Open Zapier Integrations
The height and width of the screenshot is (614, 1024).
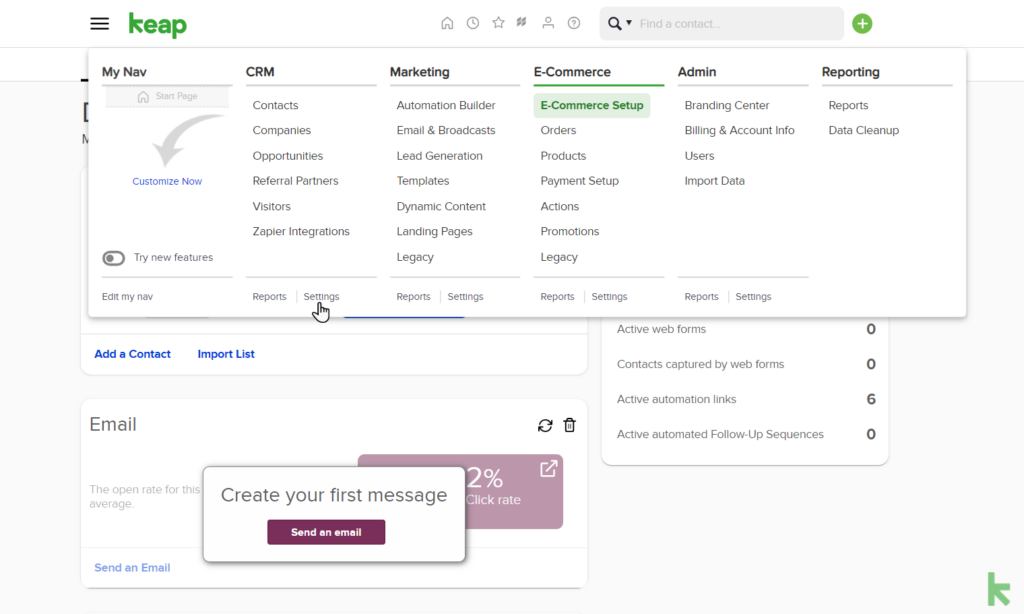pos(301,231)
